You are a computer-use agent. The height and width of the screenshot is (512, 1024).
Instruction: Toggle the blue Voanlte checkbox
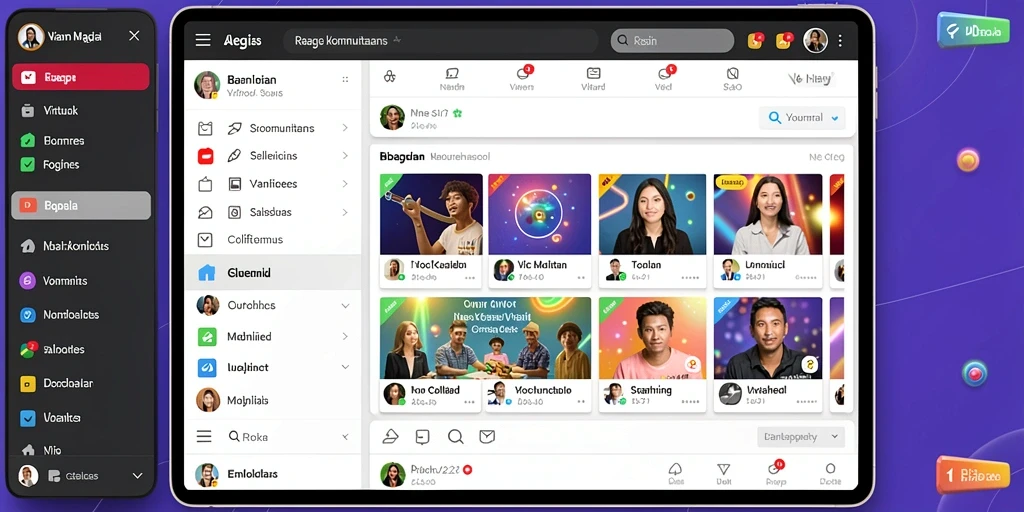(x=27, y=418)
